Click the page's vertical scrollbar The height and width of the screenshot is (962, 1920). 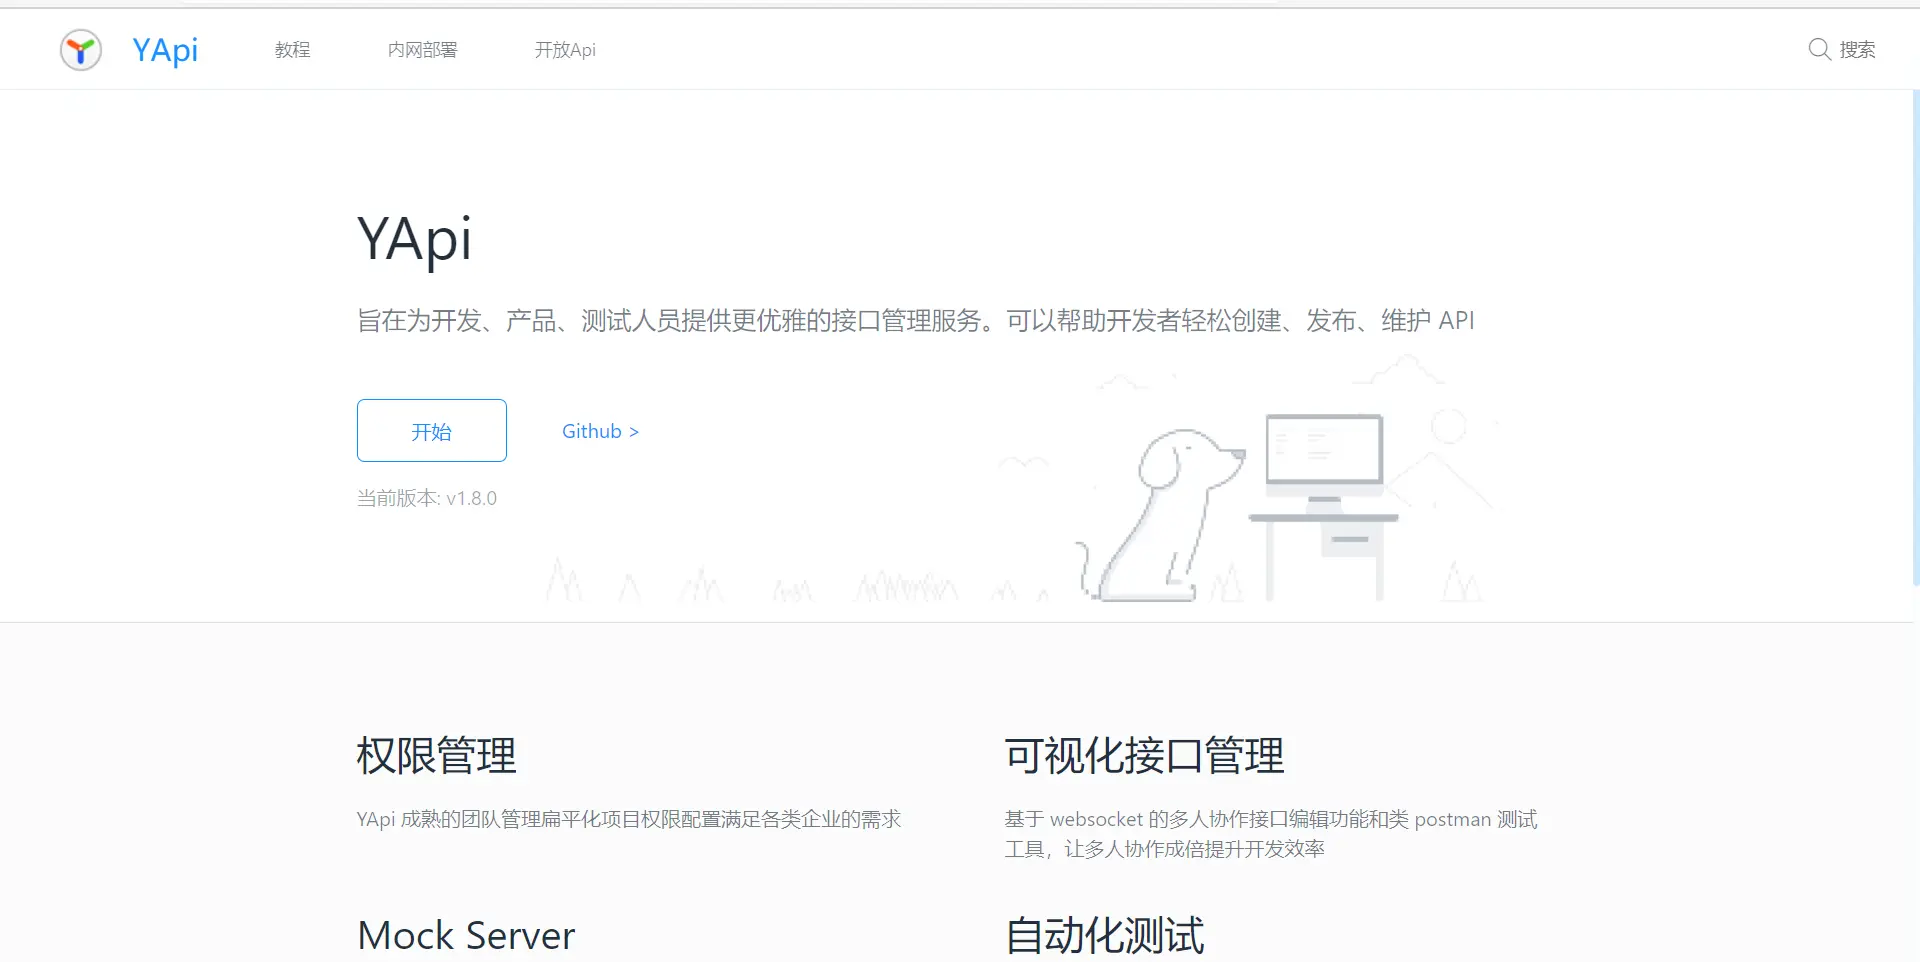1915,340
